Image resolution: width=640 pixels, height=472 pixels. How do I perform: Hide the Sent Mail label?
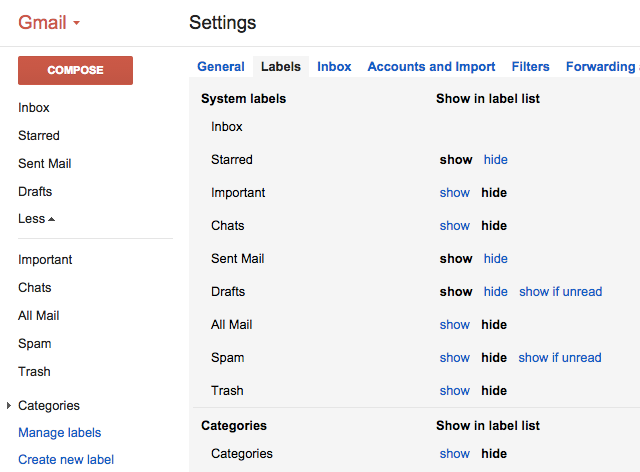coord(496,258)
